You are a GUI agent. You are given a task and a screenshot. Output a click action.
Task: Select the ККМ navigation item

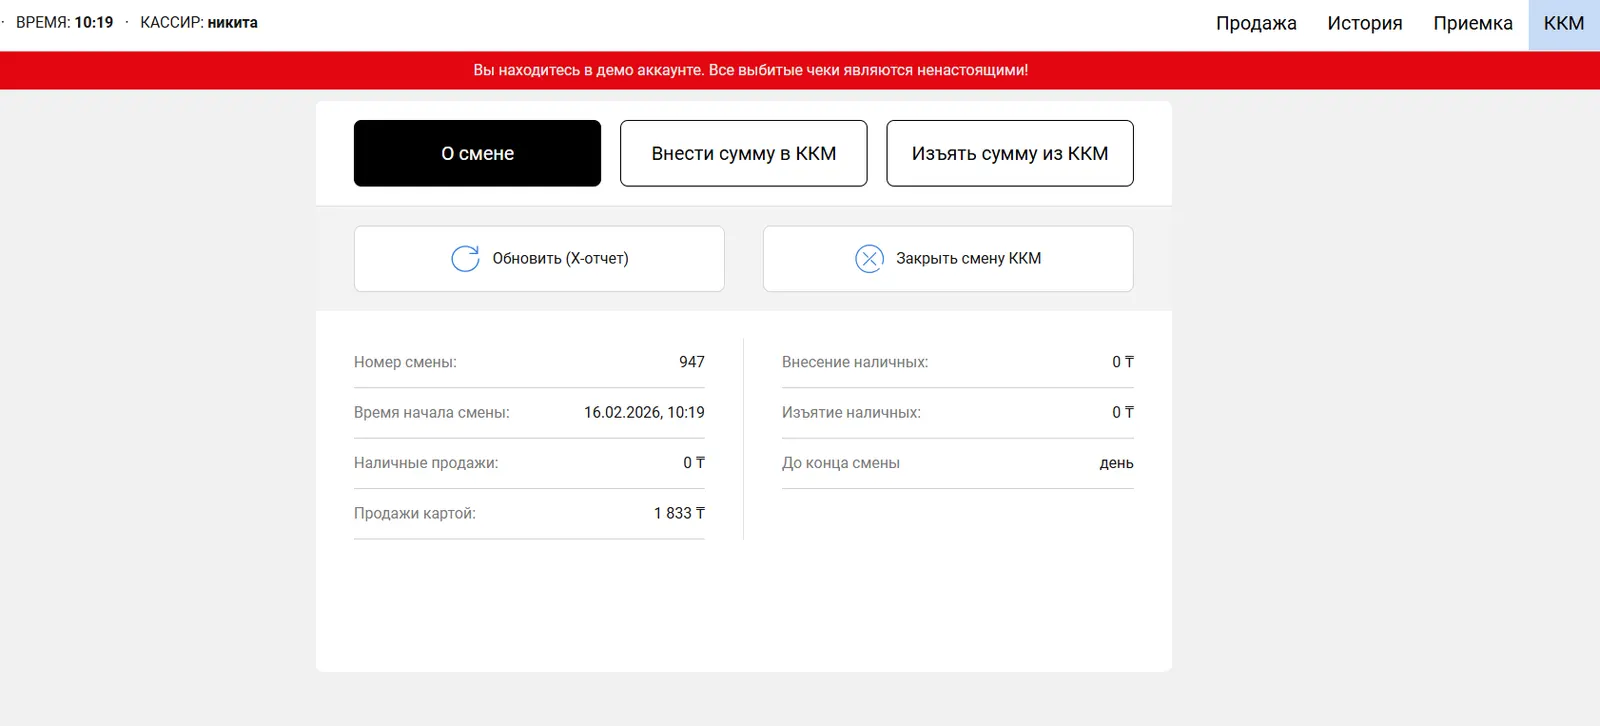click(1563, 24)
